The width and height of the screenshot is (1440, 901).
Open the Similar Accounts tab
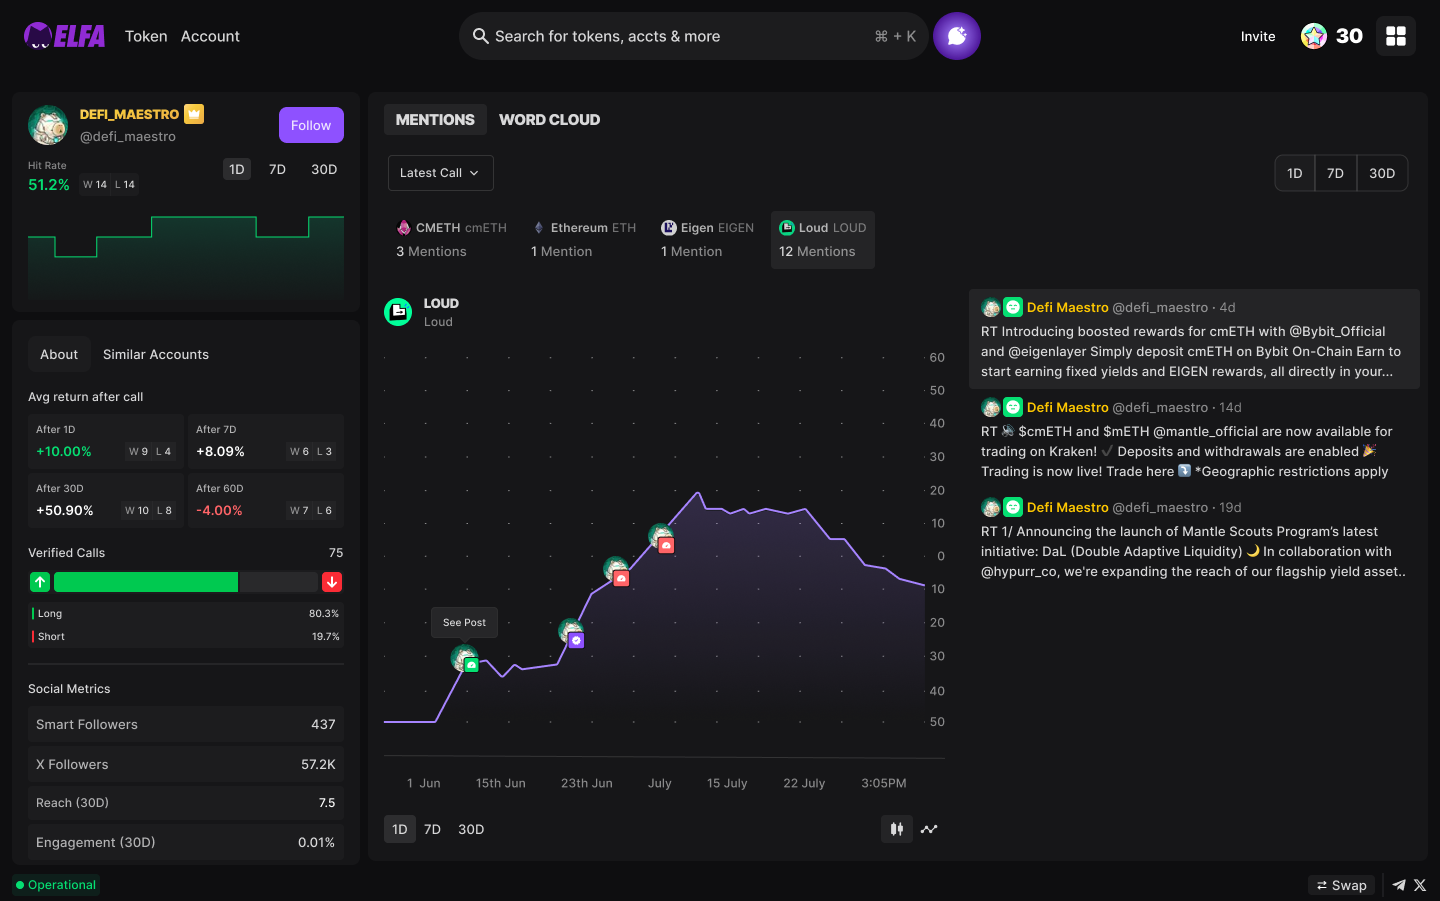click(x=156, y=354)
